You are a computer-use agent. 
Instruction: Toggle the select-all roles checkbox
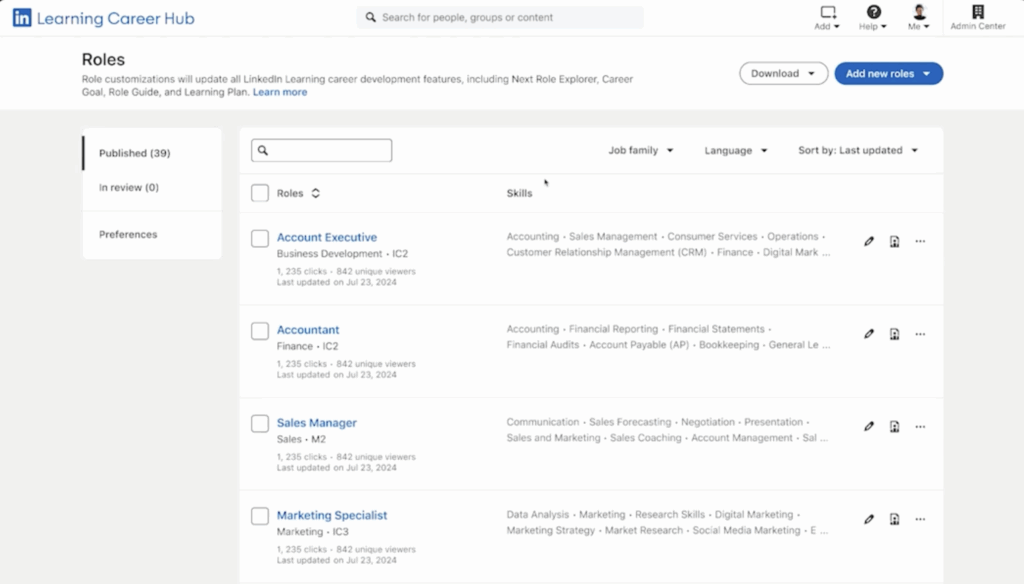(260, 193)
